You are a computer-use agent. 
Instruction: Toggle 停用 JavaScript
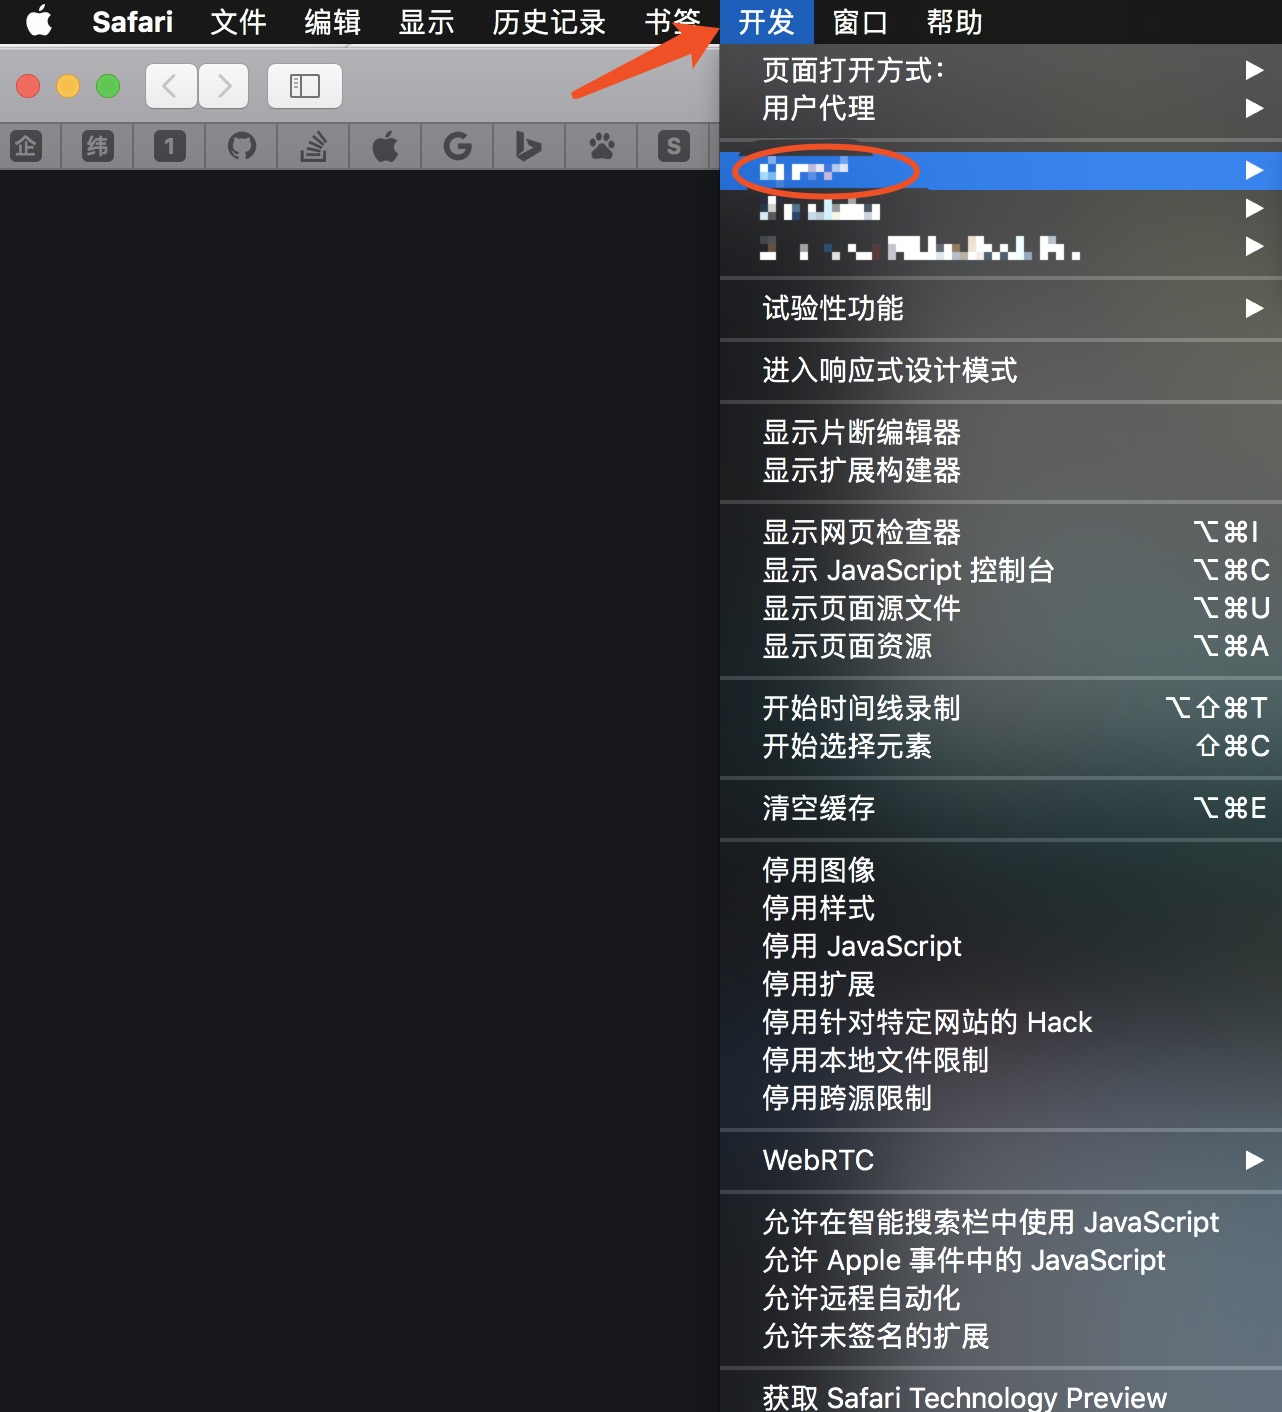1001,946
